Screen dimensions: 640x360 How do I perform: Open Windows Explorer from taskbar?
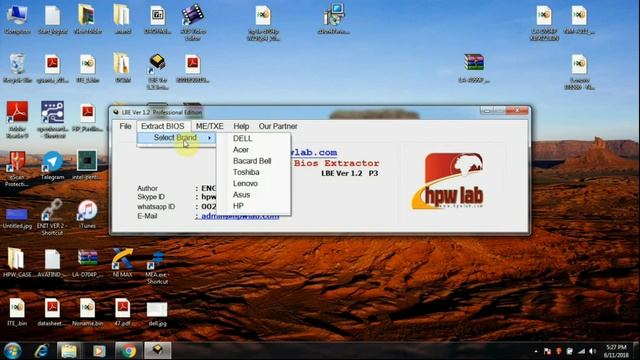[69, 351]
